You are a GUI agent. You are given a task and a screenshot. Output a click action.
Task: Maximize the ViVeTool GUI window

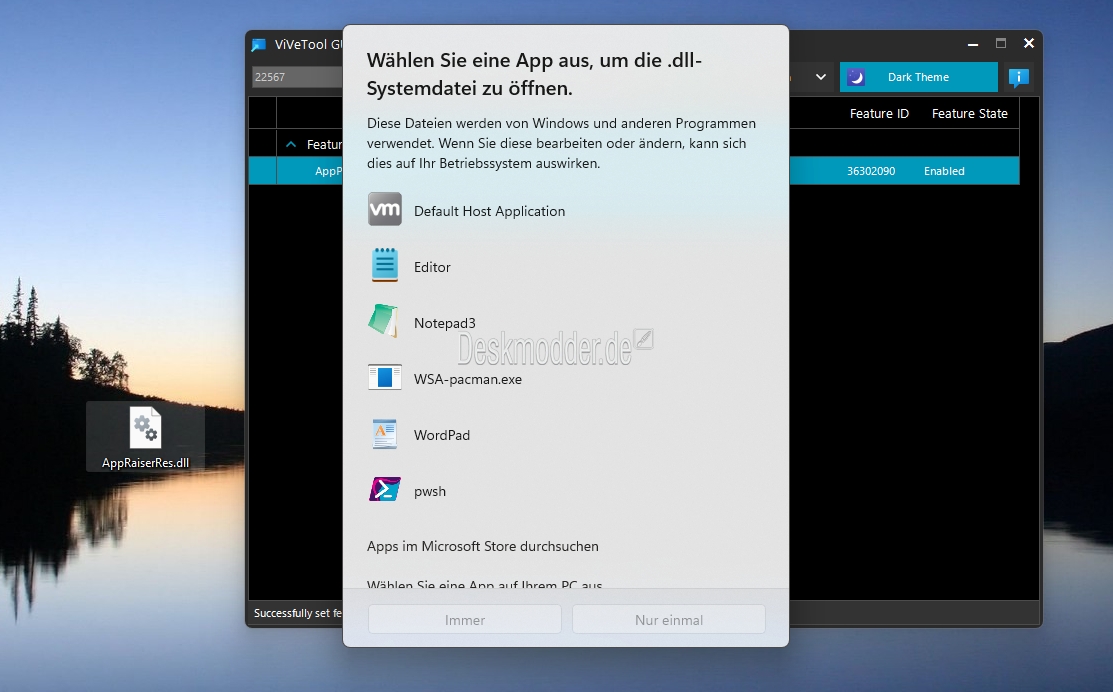click(x=1001, y=43)
